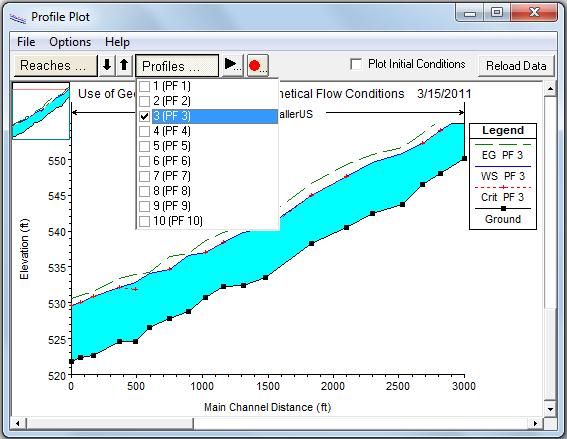Open the Options menu

(x=70, y=42)
